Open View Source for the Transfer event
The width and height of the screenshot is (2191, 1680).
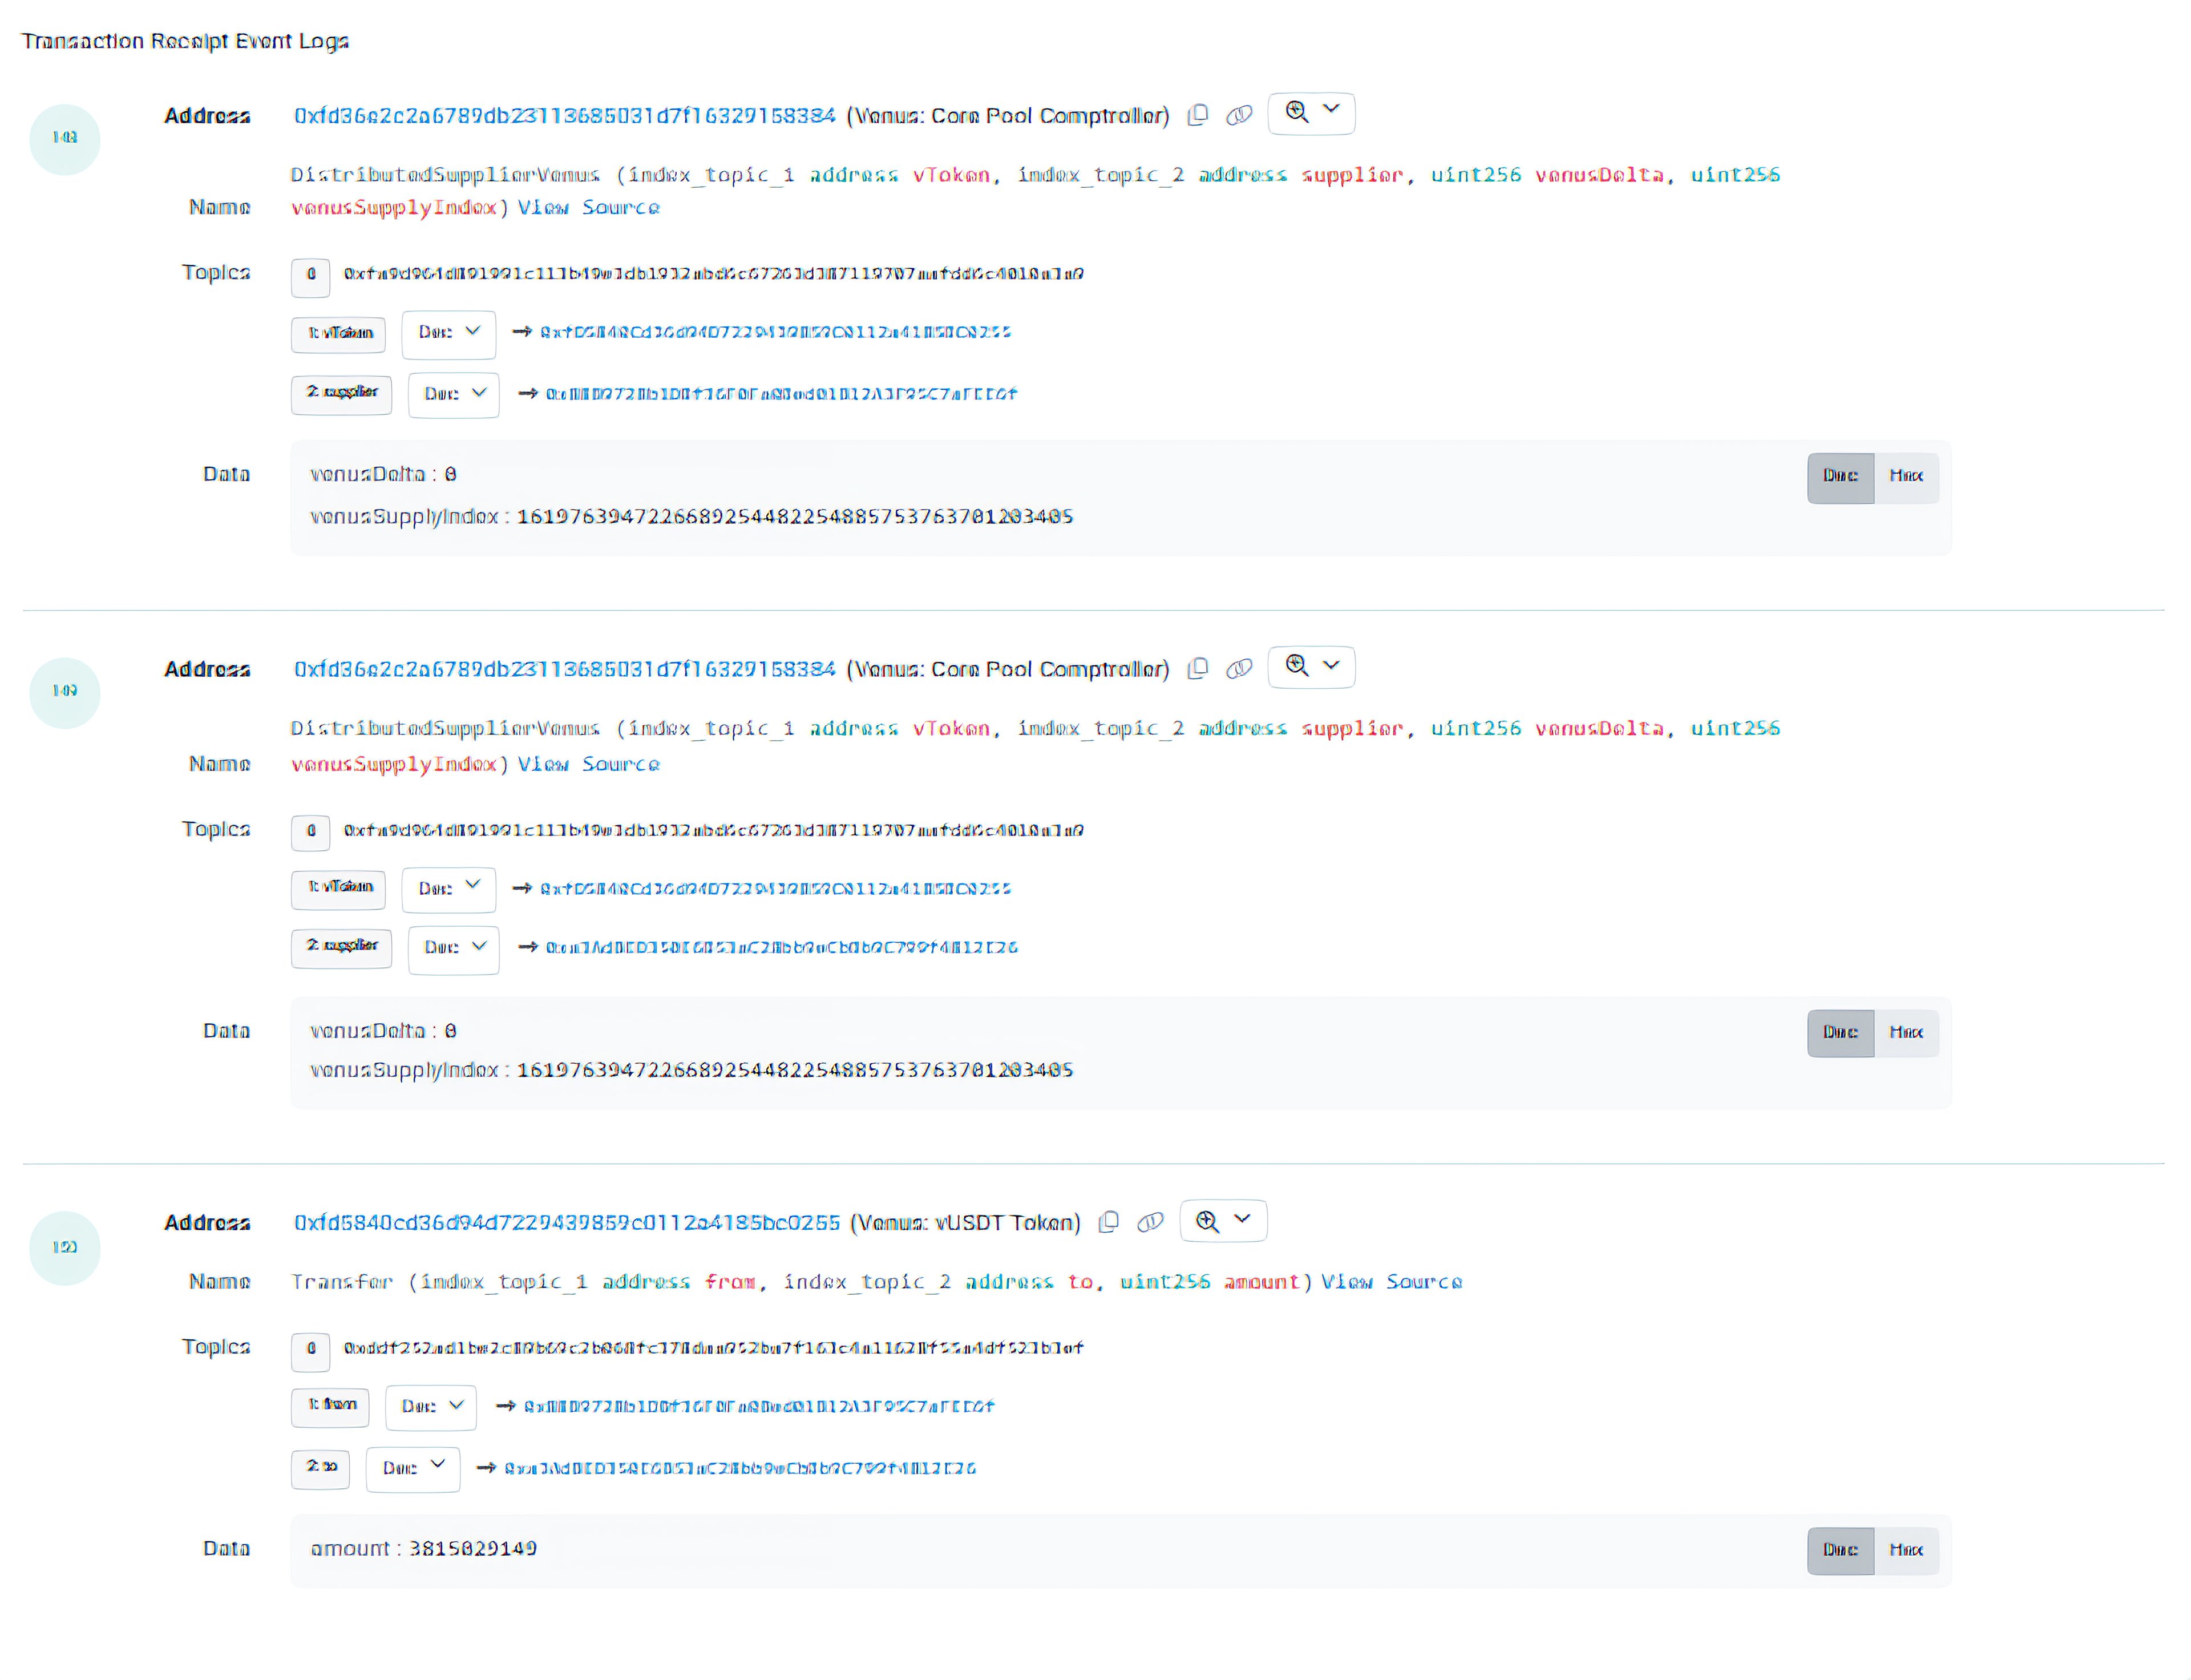pyautogui.click(x=1391, y=1282)
